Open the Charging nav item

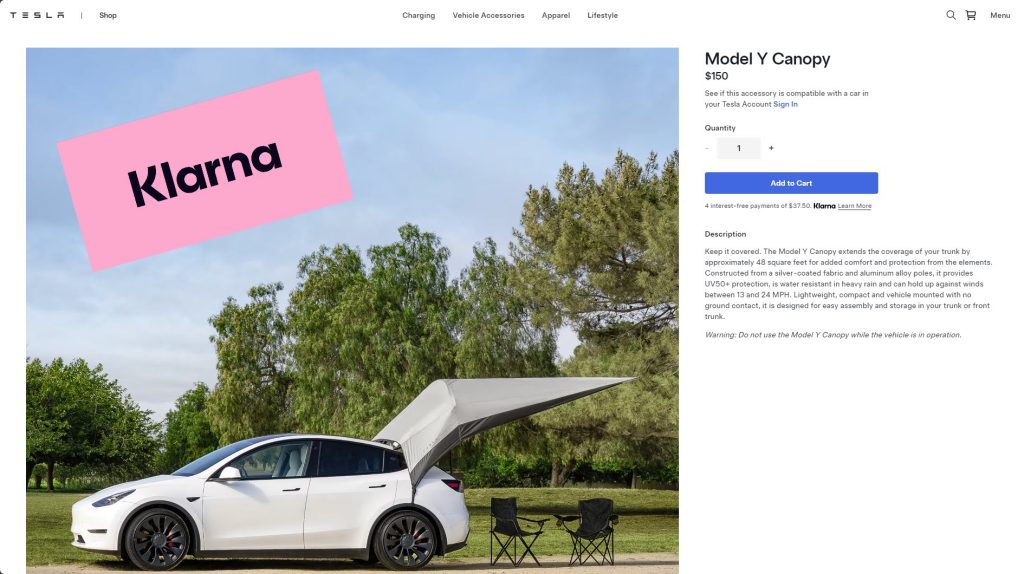pos(419,15)
